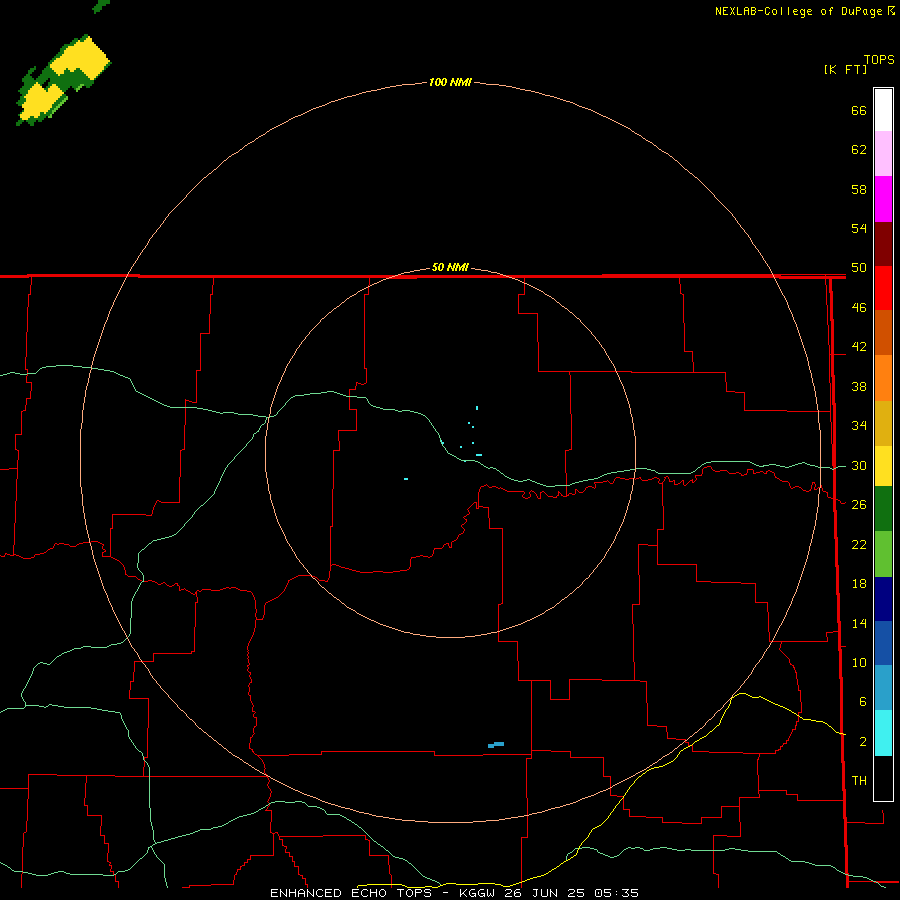Click the '50 NMI' range ring label
Image resolution: width=900 pixels, height=900 pixels.
tap(450, 267)
